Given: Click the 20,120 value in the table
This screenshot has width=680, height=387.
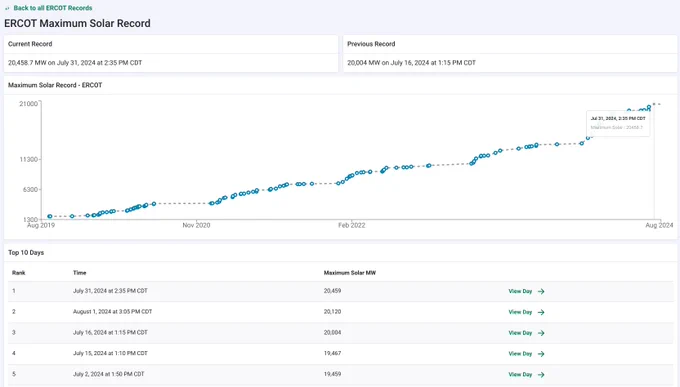Looking at the screenshot, I should pyautogui.click(x=332, y=312).
